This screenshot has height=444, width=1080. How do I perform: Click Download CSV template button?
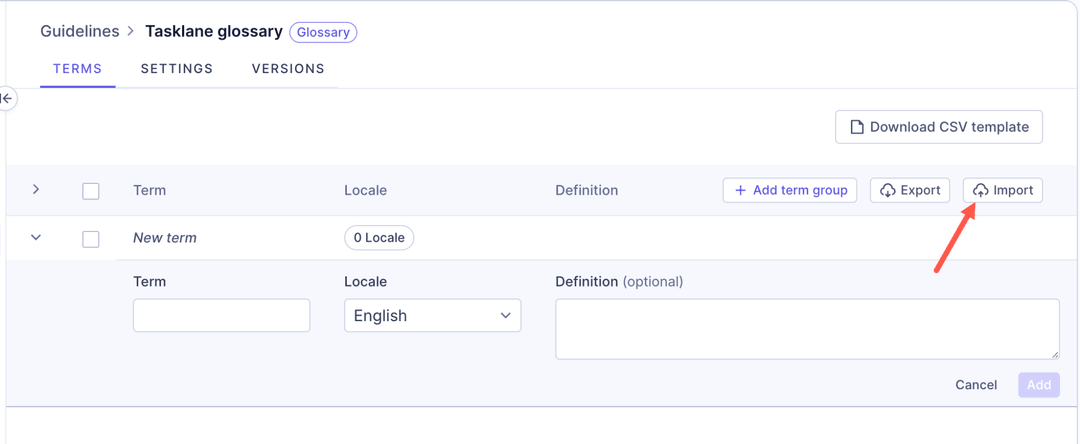coord(939,127)
